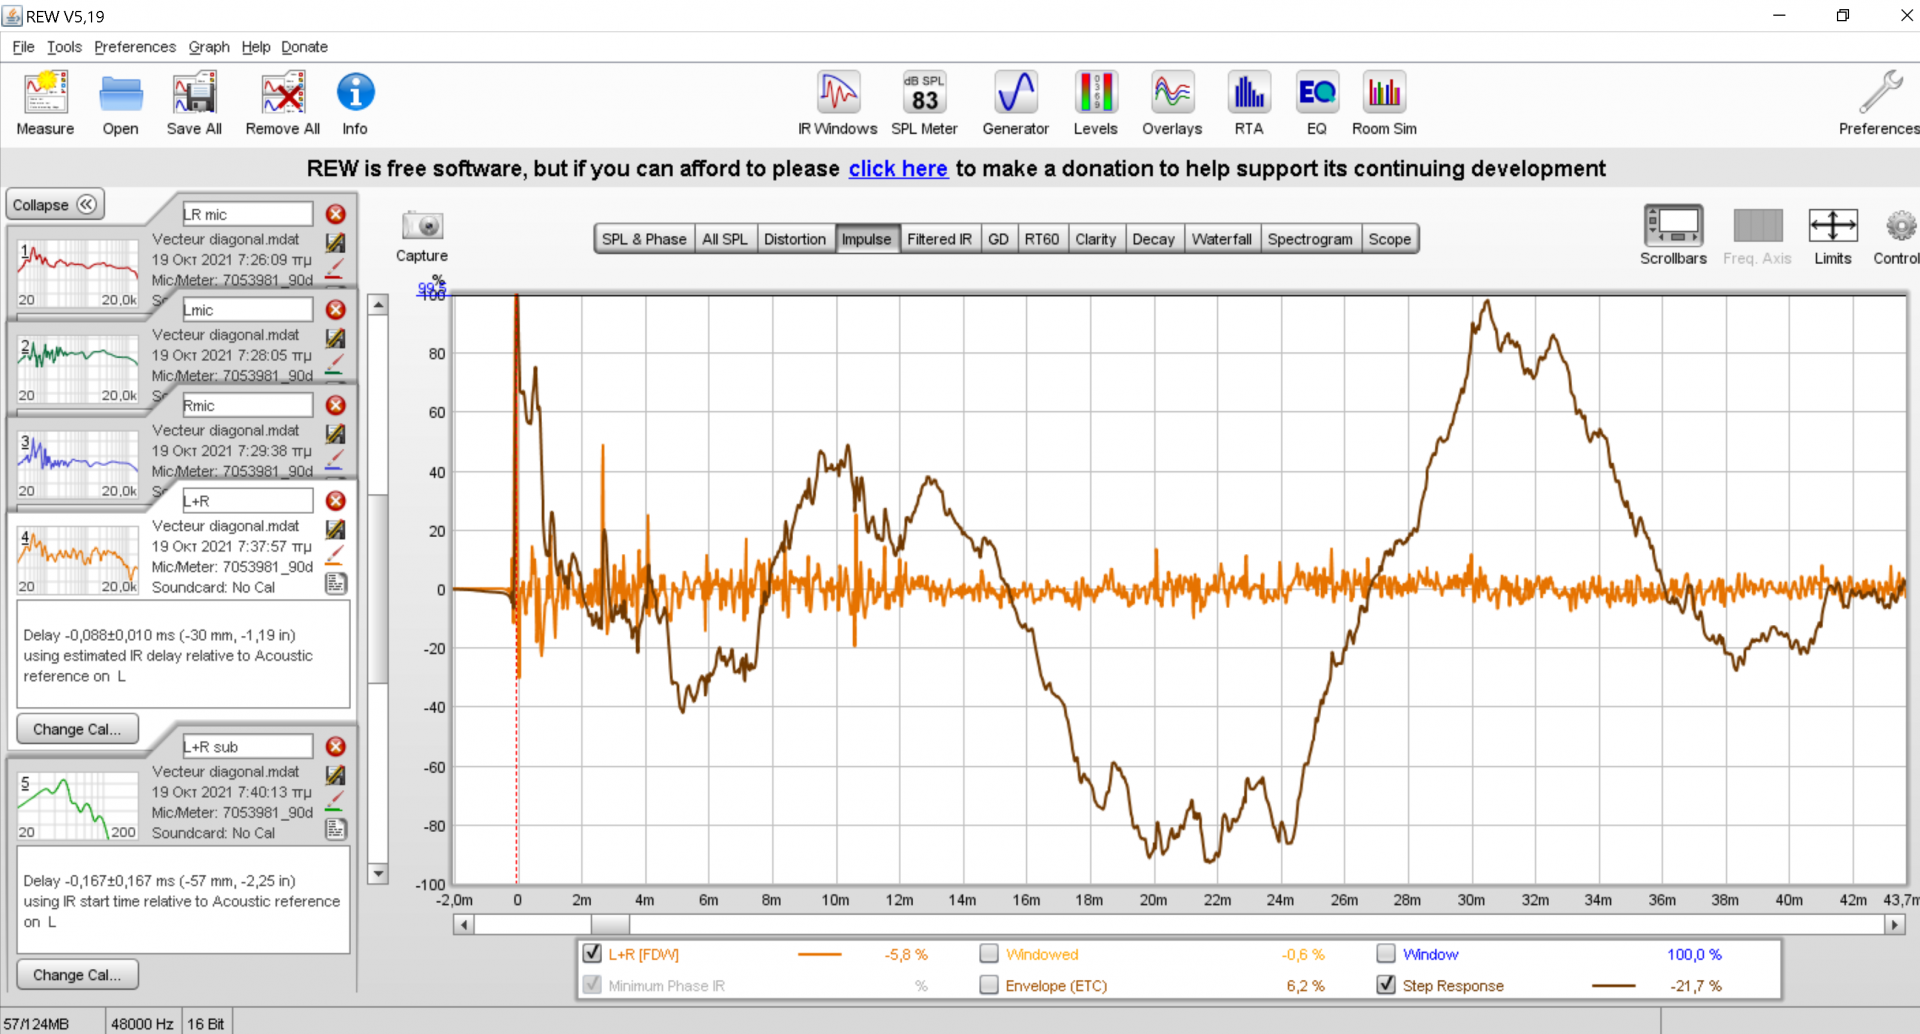This screenshot has height=1034, width=1920.
Task: Remove the LR mic measurement
Action: pos(336,214)
